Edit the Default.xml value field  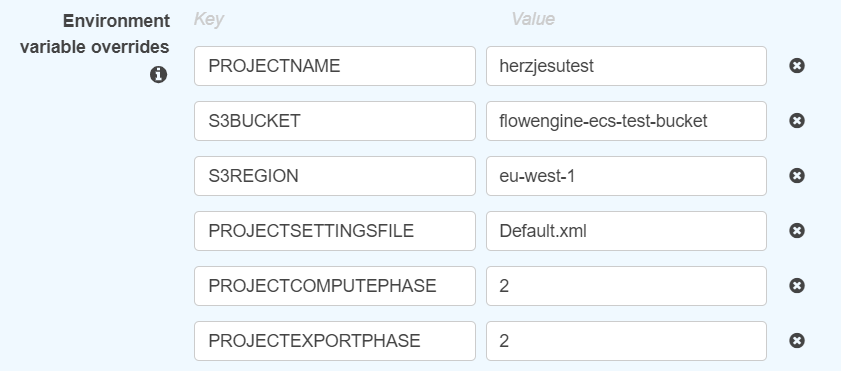click(x=626, y=231)
